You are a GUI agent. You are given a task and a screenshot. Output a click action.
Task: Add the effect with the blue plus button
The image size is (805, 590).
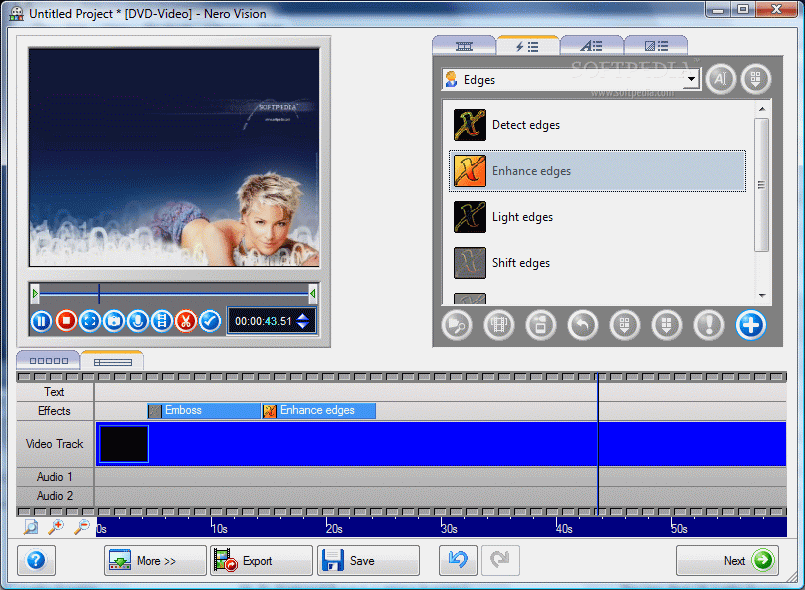coord(751,325)
